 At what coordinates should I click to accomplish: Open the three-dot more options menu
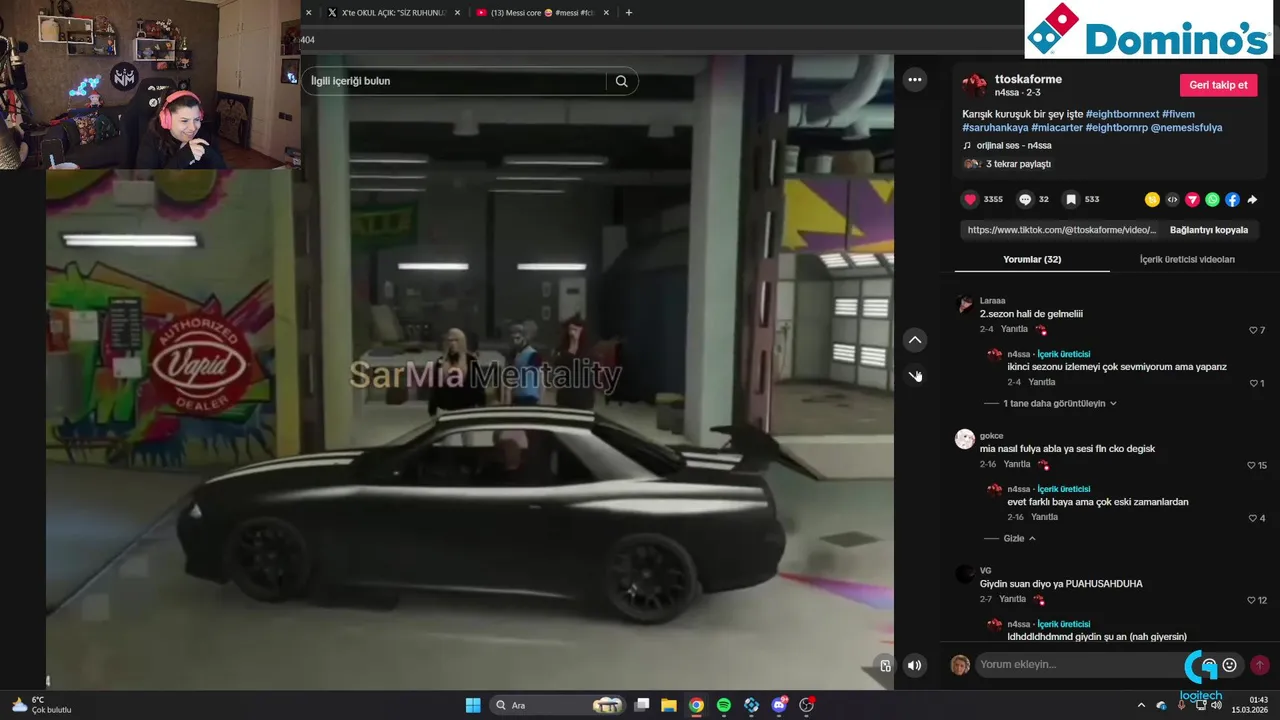pyautogui.click(x=914, y=80)
